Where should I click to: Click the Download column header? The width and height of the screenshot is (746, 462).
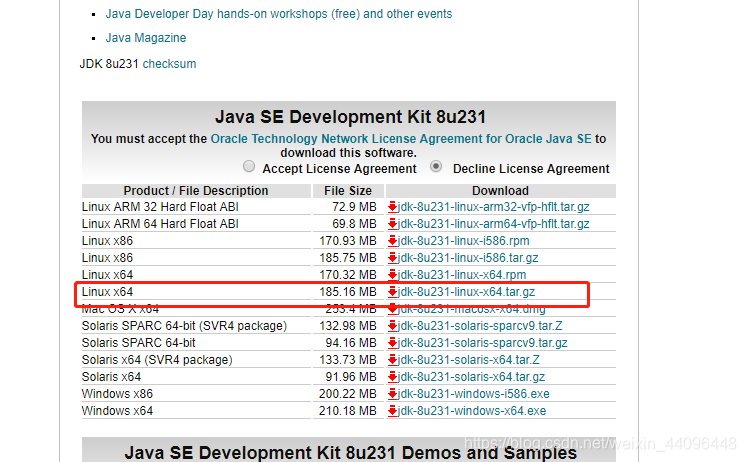tap(500, 191)
